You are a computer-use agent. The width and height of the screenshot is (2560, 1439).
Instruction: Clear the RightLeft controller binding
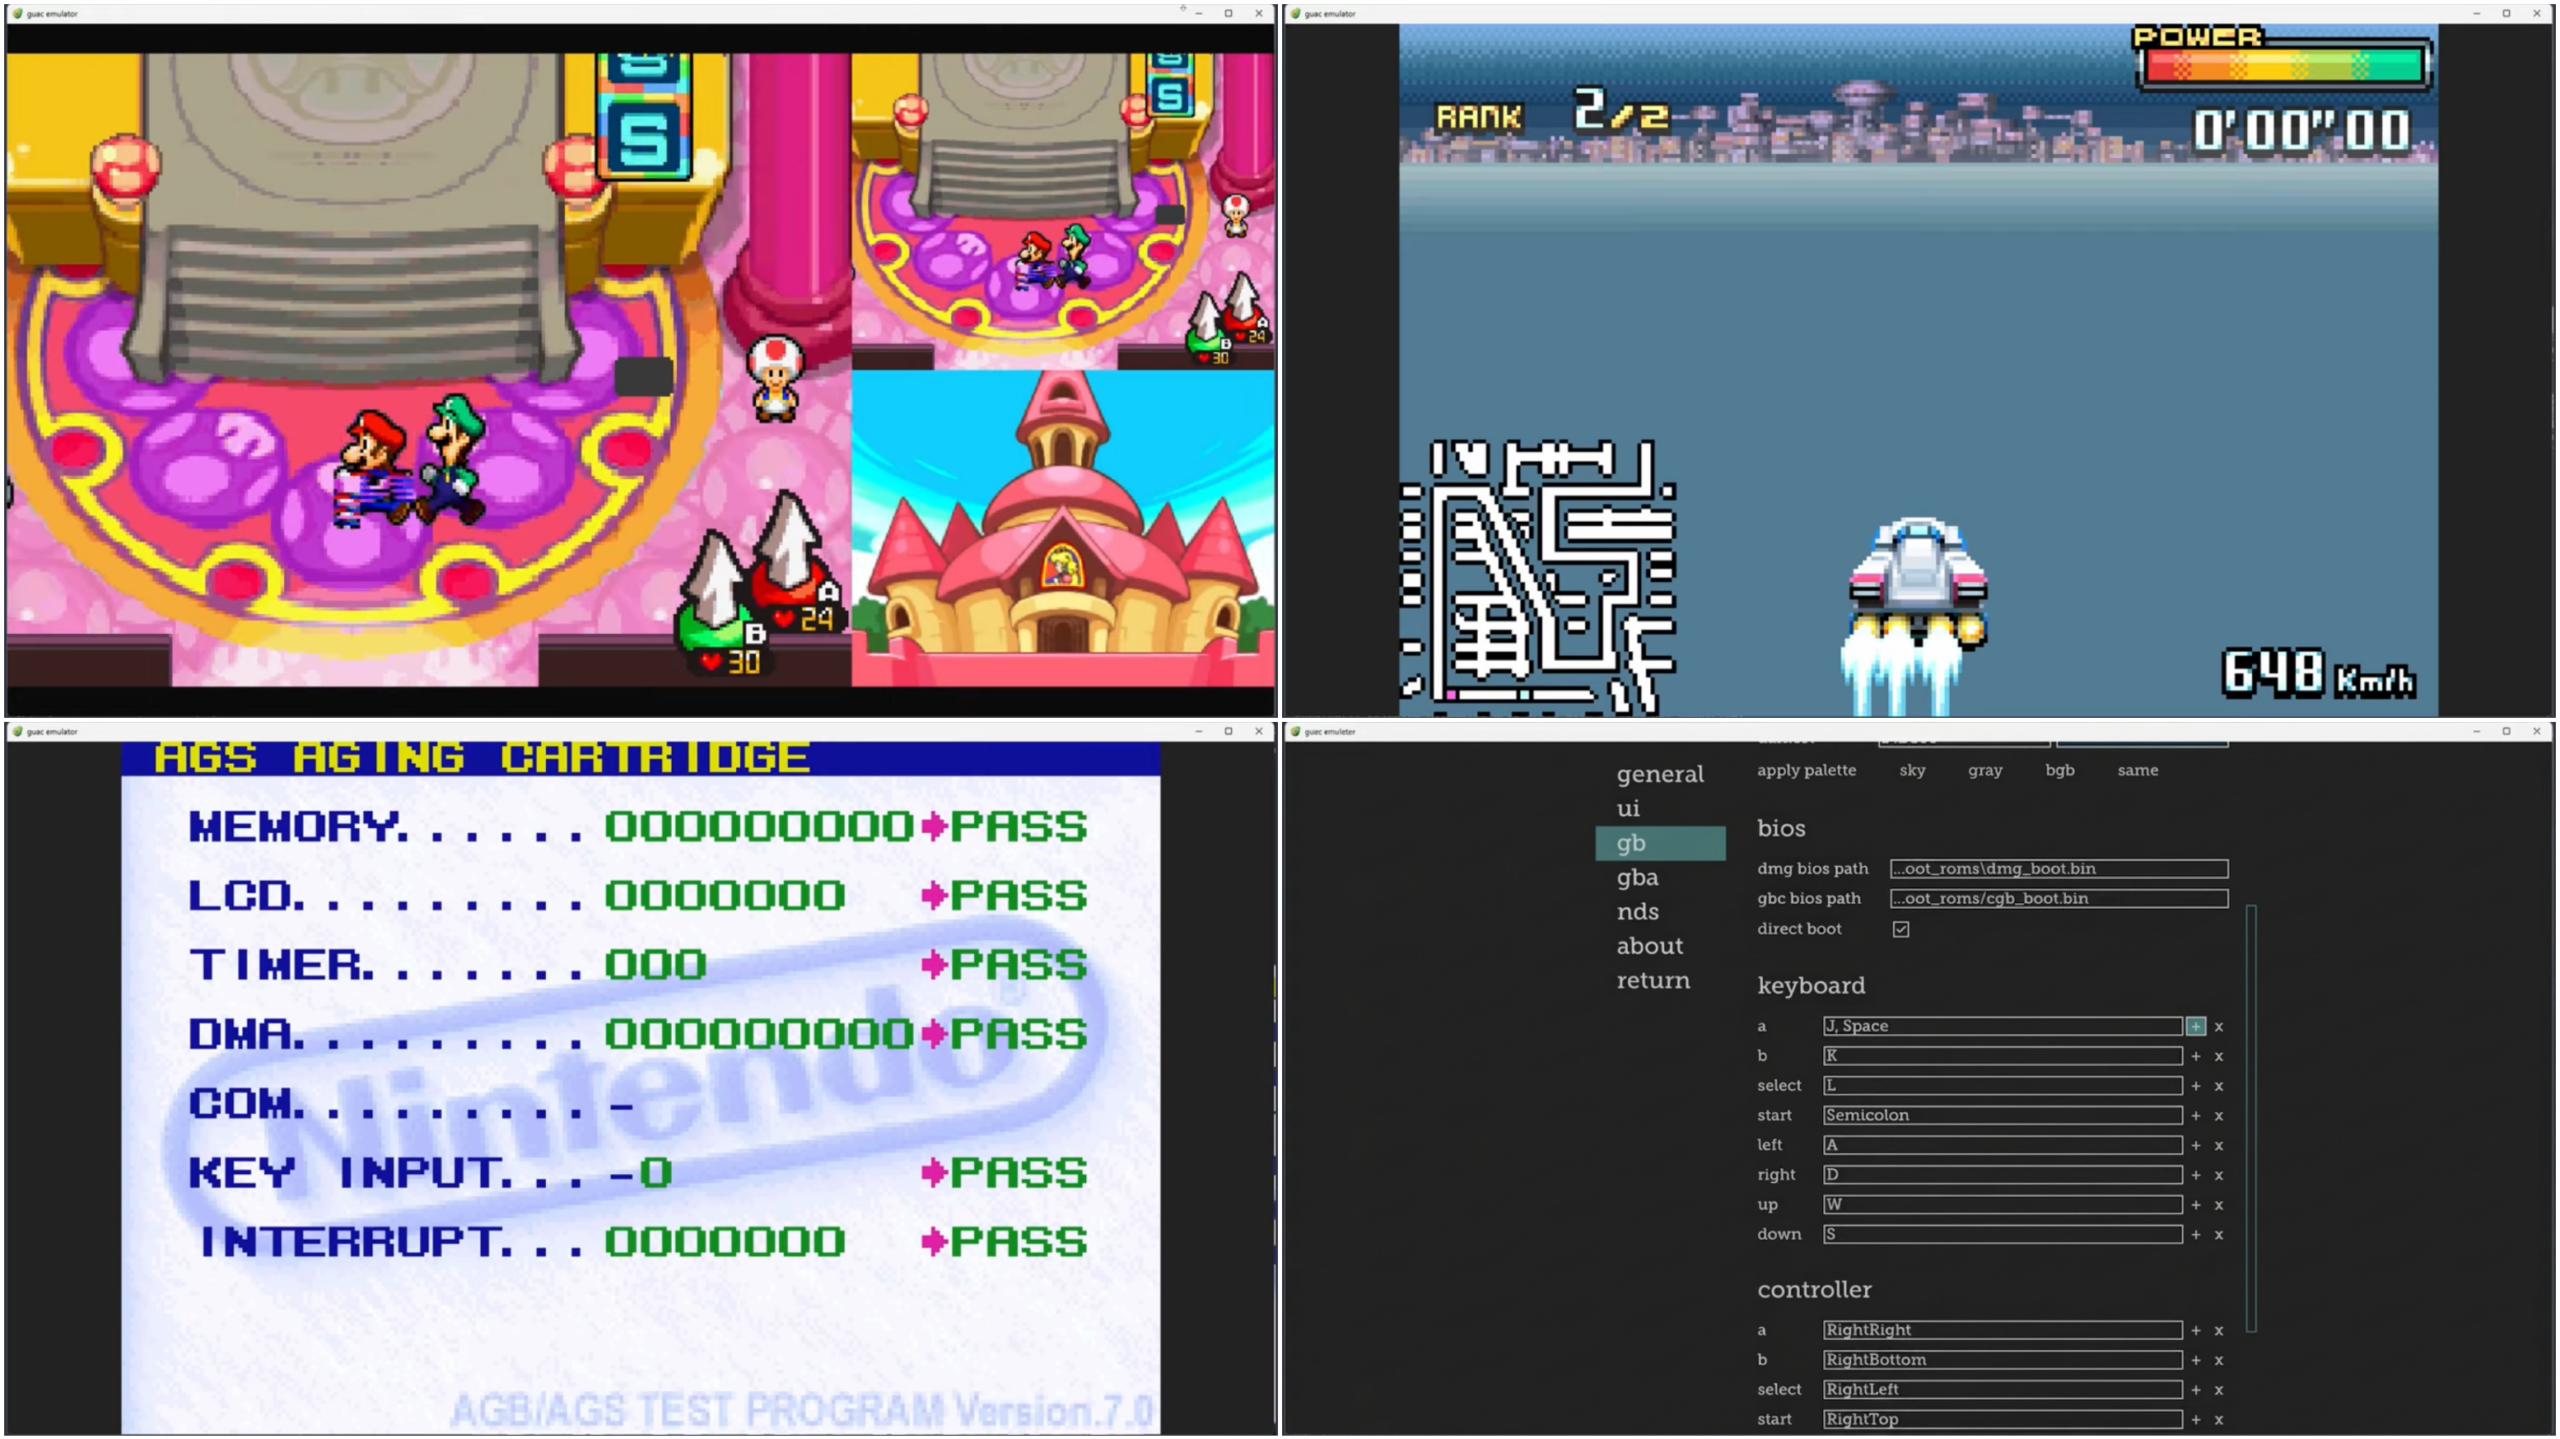click(x=2218, y=1390)
